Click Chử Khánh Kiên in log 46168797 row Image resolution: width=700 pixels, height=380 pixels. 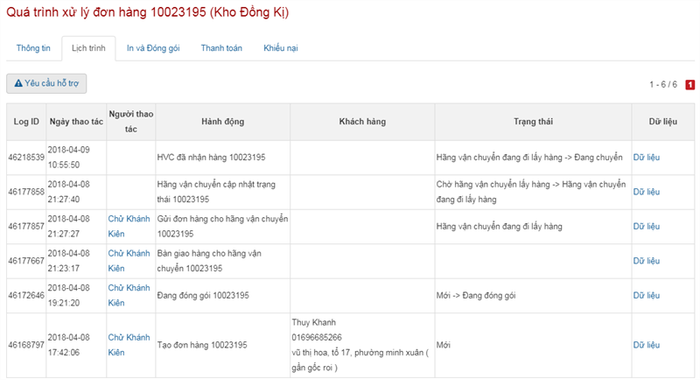[x=129, y=345]
